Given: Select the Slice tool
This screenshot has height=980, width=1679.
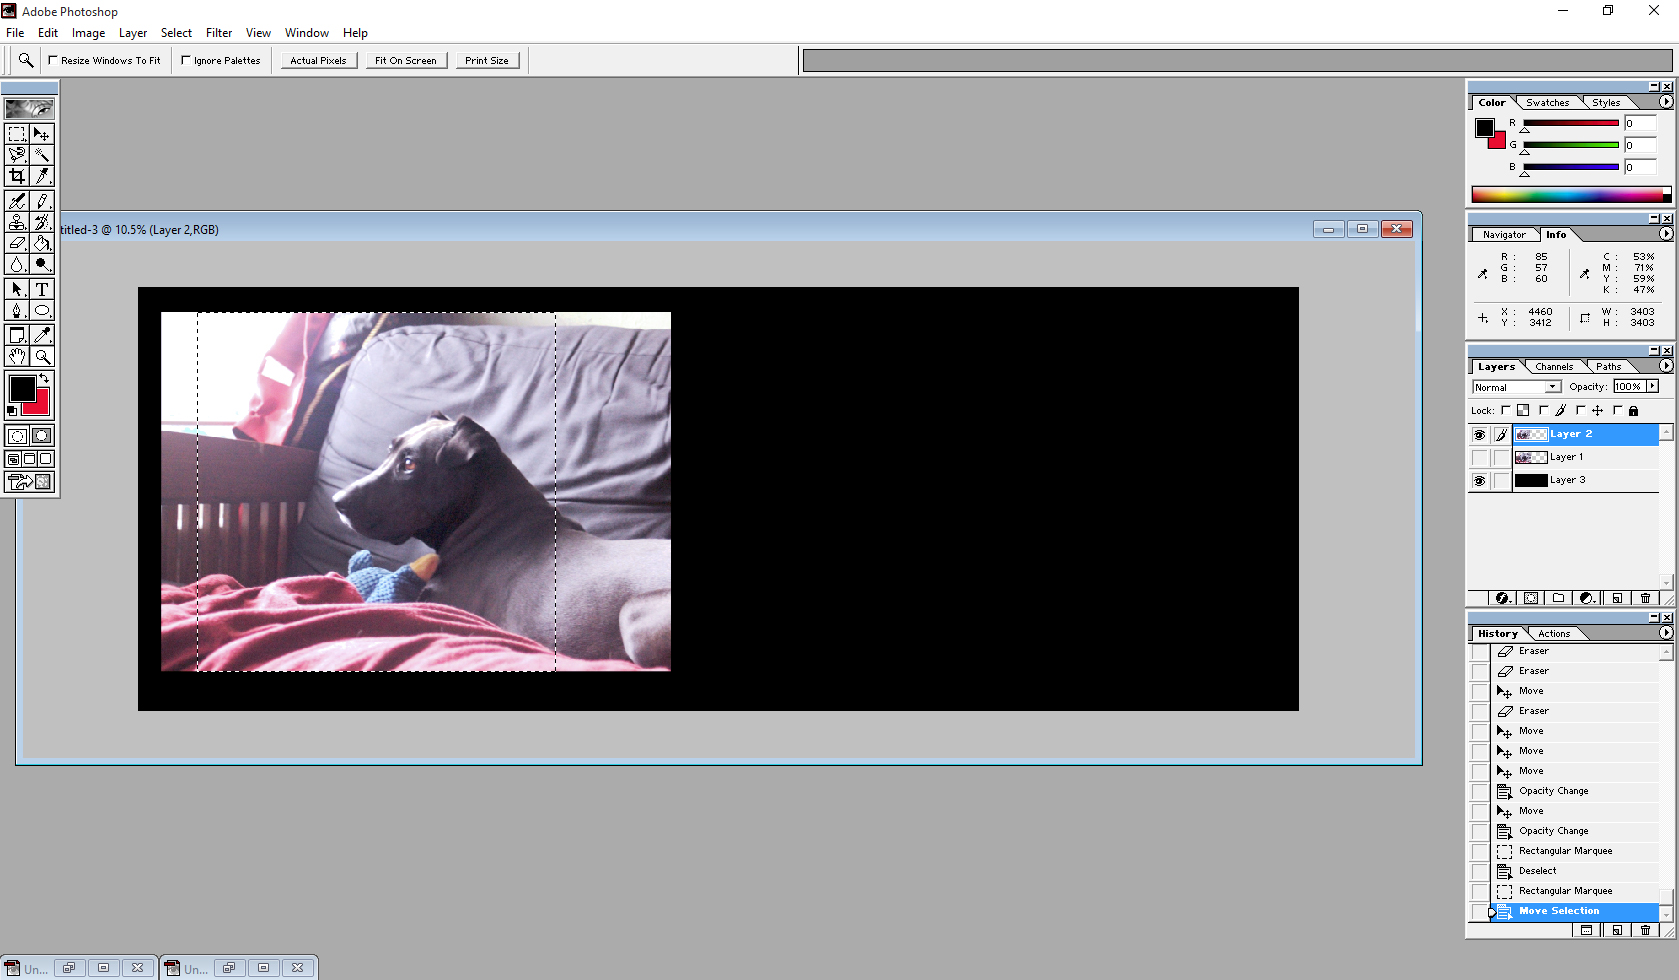Looking at the screenshot, I should tap(42, 176).
